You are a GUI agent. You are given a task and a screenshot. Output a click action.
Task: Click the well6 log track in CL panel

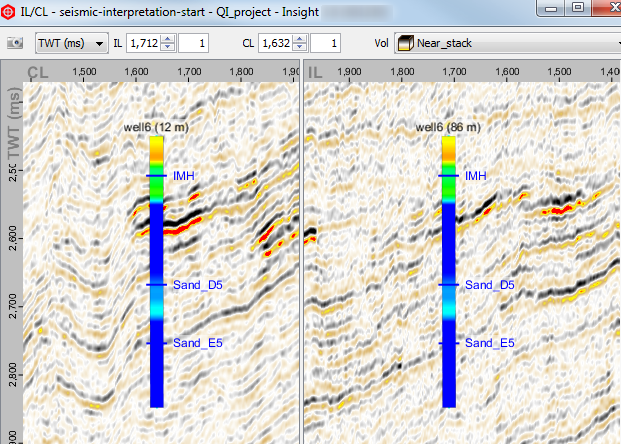click(156, 271)
